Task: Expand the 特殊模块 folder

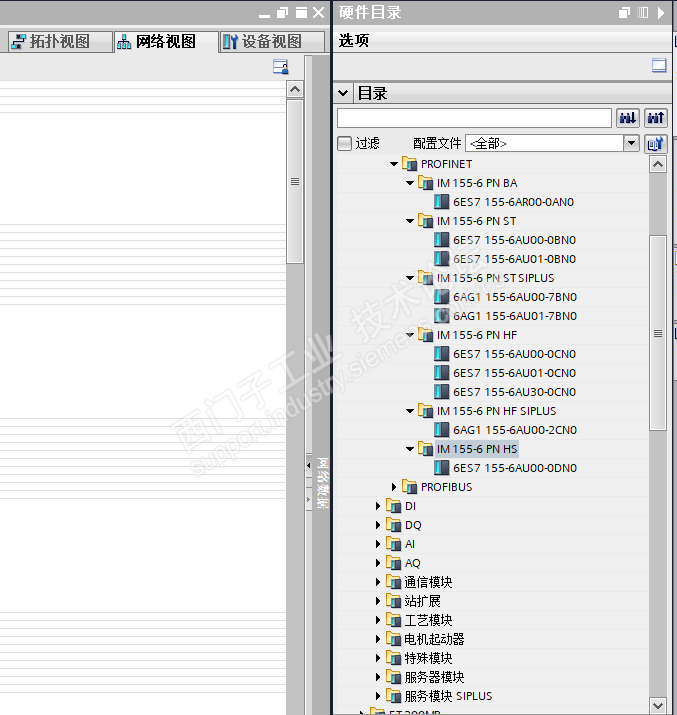Action: click(x=378, y=658)
